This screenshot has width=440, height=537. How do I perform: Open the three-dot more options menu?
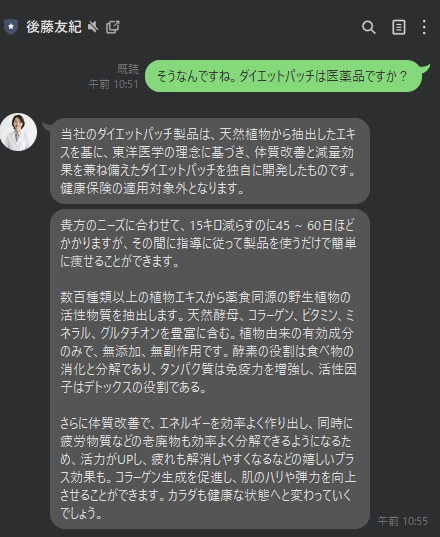pyautogui.click(x=424, y=27)
